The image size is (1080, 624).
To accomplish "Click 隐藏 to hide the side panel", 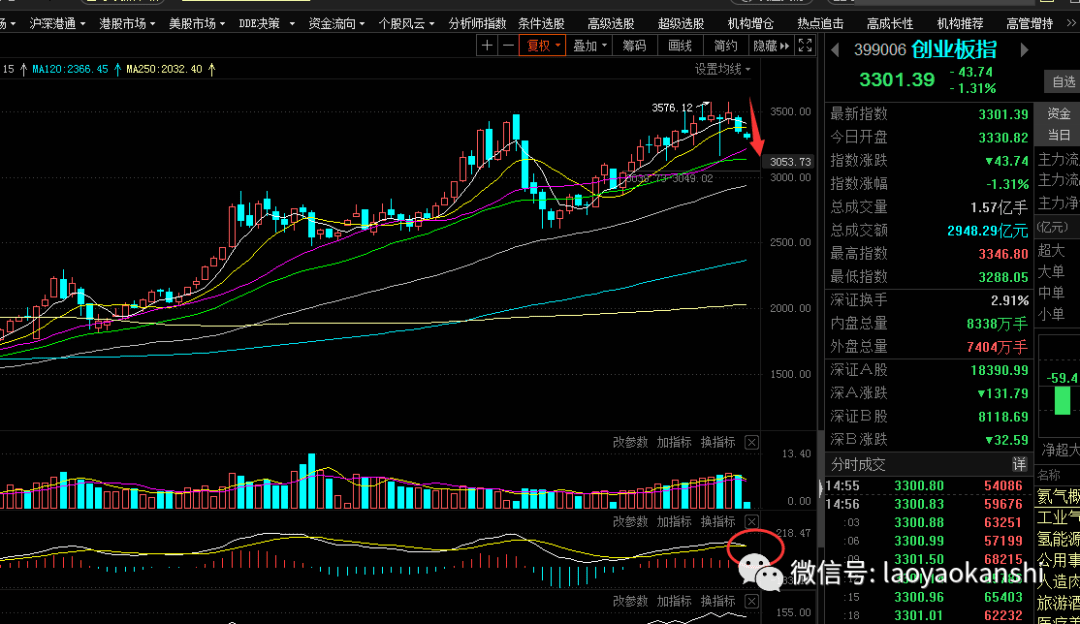I will [768, 45].
